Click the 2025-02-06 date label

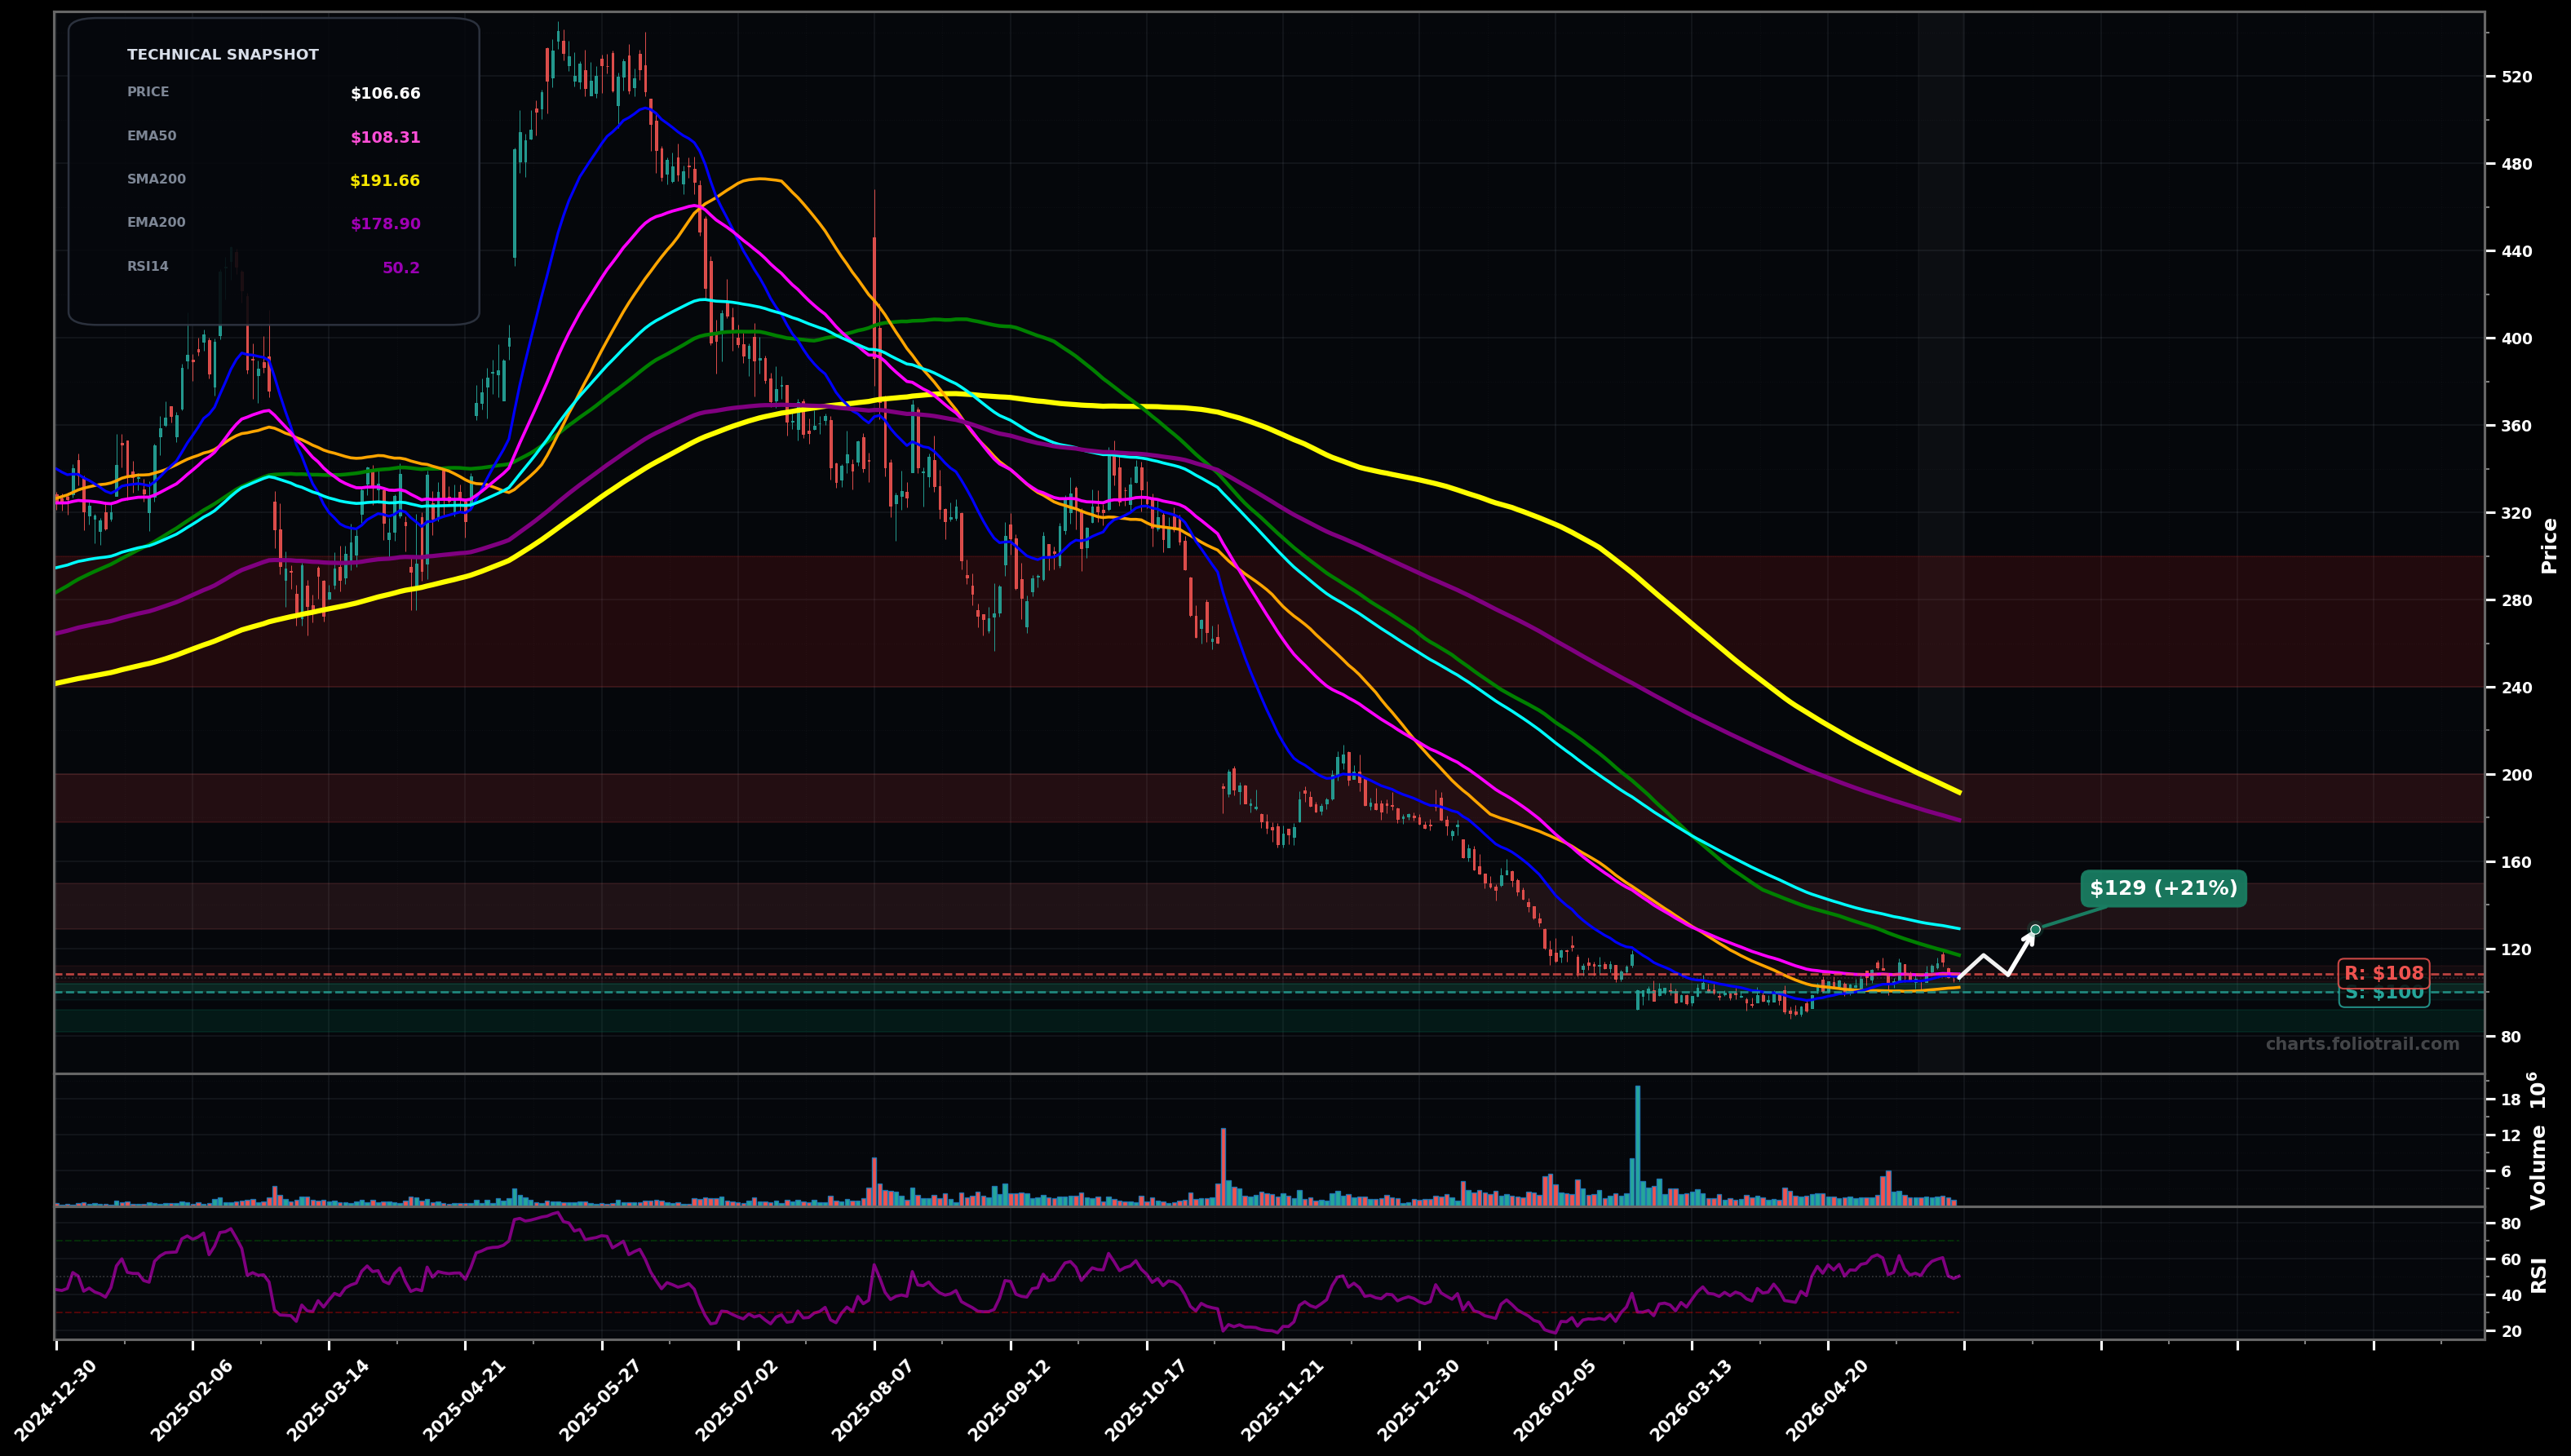(191, 1400)
